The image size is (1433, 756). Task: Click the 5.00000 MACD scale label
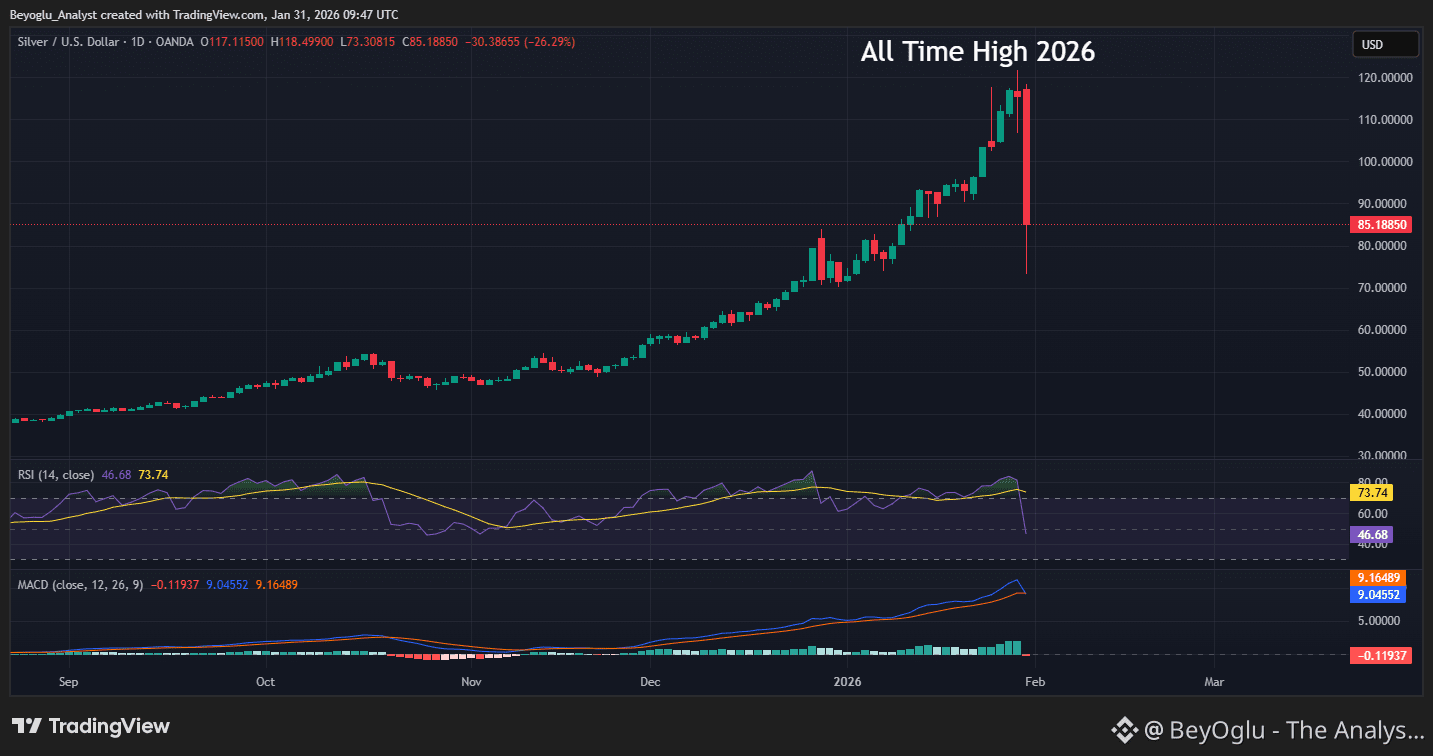click(x=1379, y=621)
